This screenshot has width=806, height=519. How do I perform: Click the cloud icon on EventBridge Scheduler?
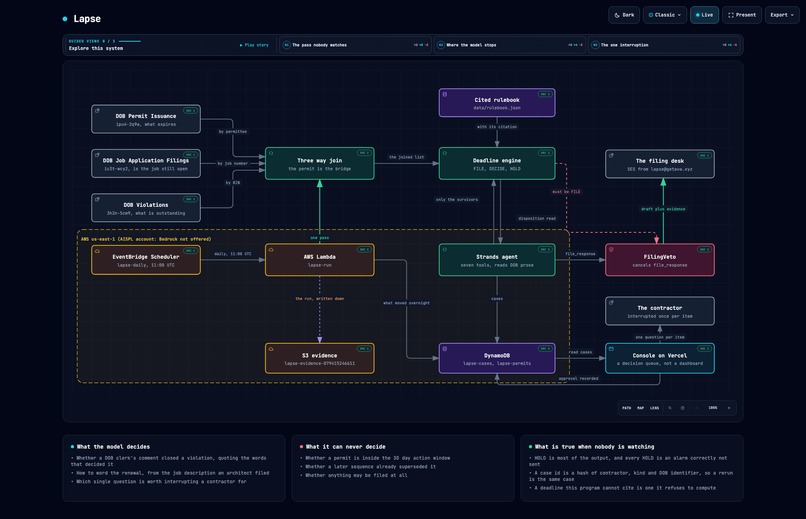(97, 251)
